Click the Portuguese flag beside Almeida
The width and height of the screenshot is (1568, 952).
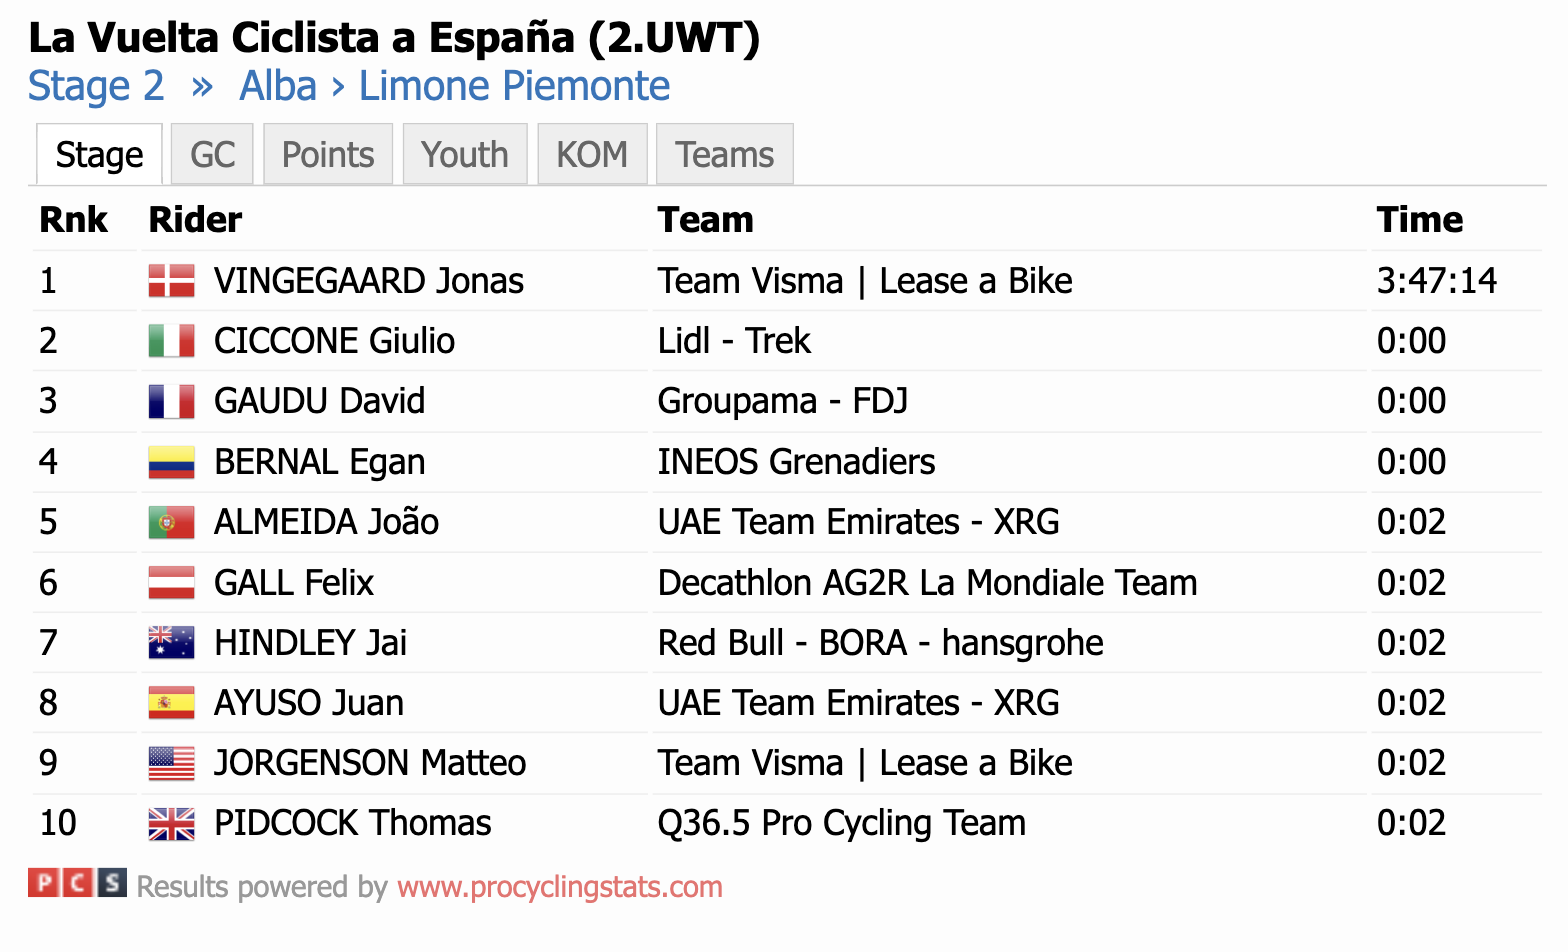point(171,522)
